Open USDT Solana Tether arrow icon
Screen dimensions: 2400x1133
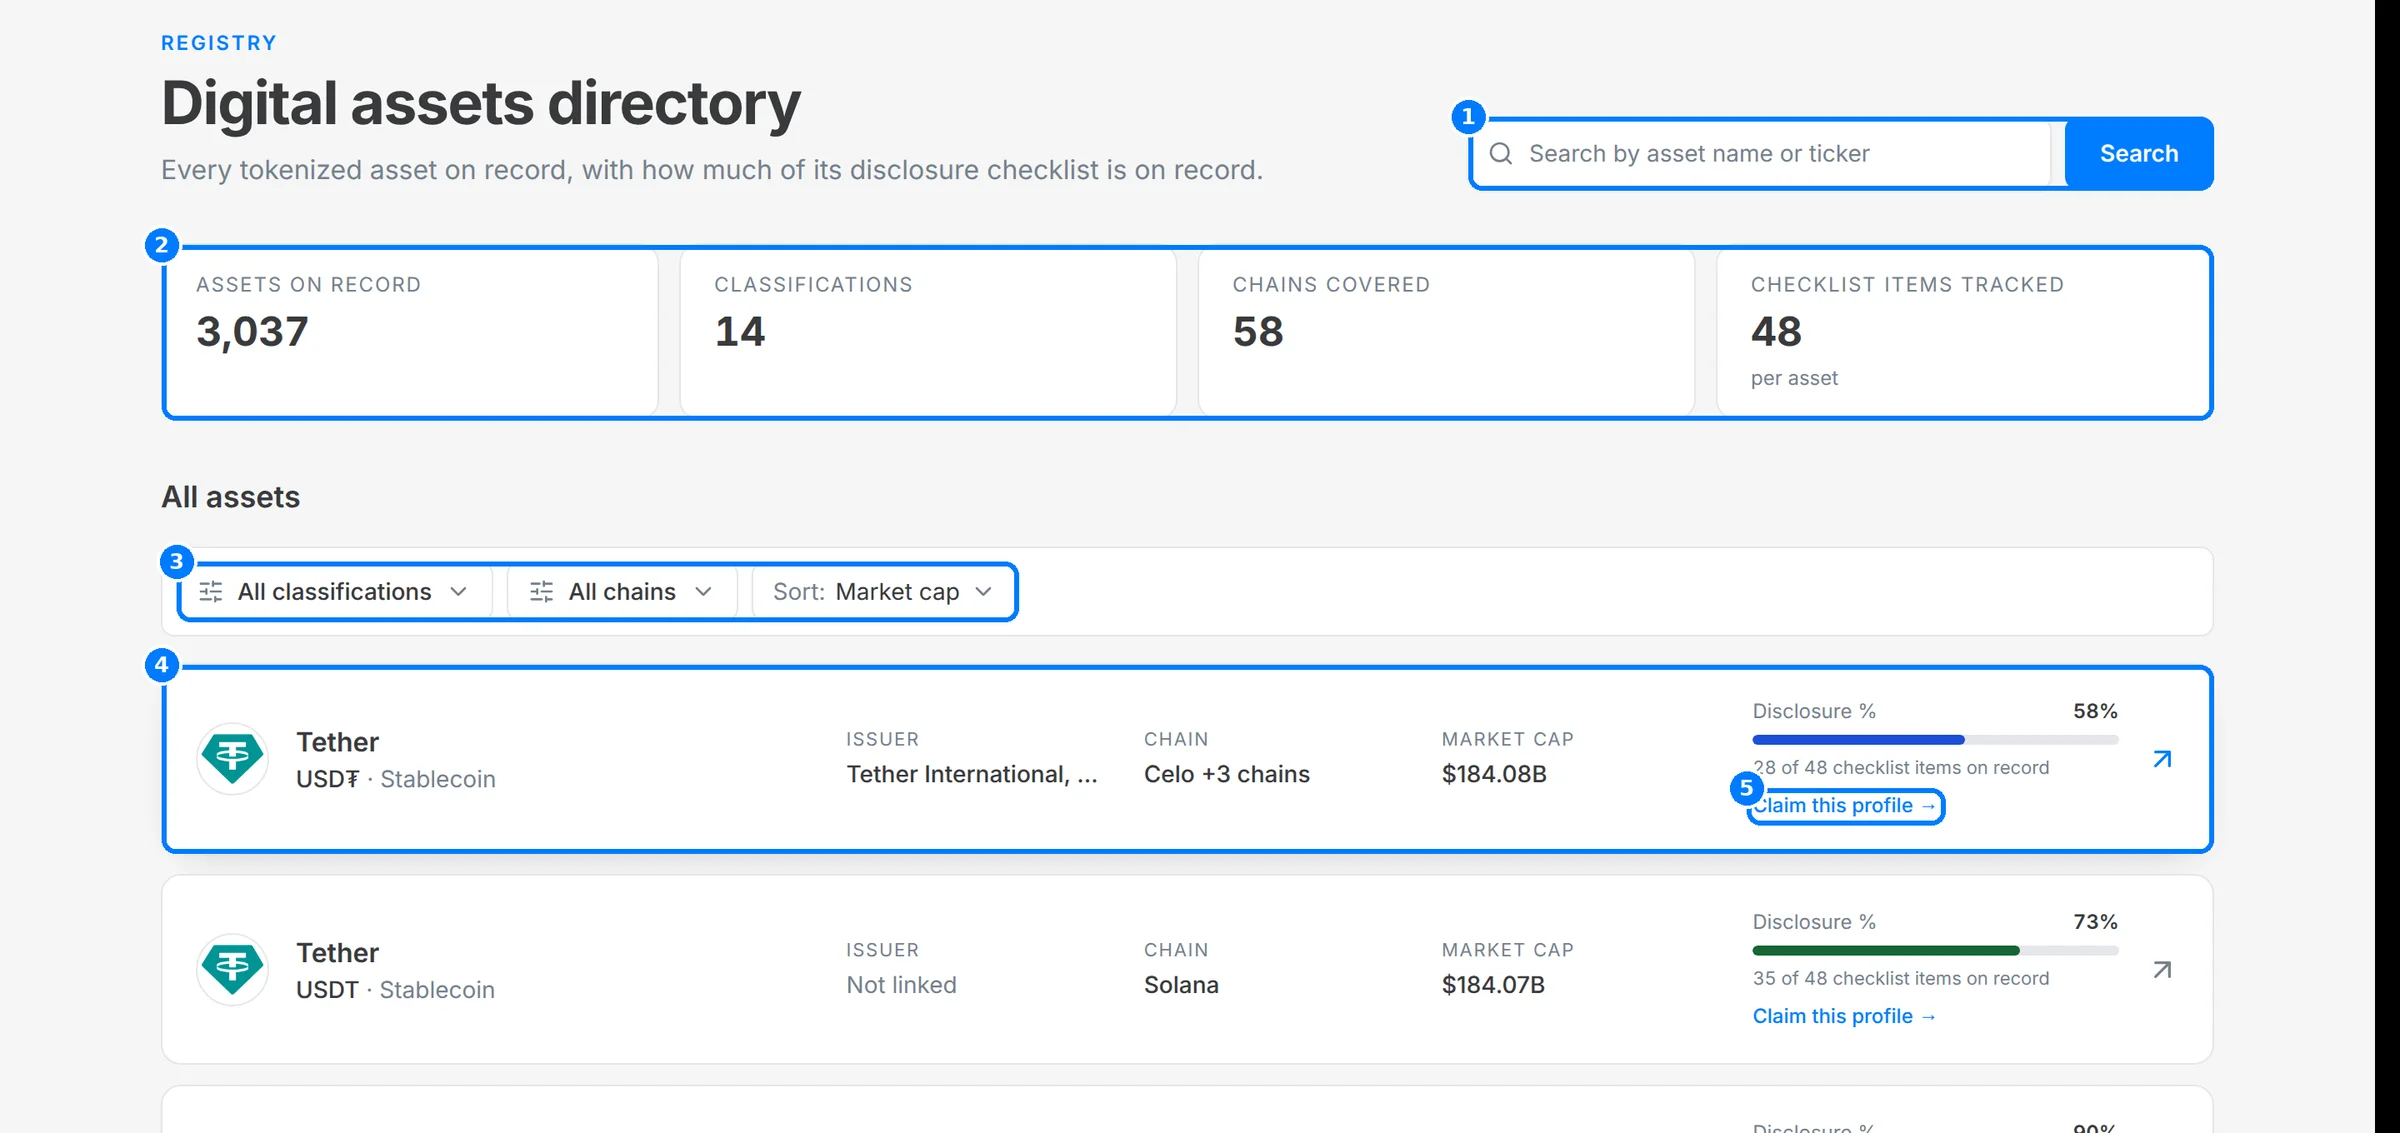2162,970
